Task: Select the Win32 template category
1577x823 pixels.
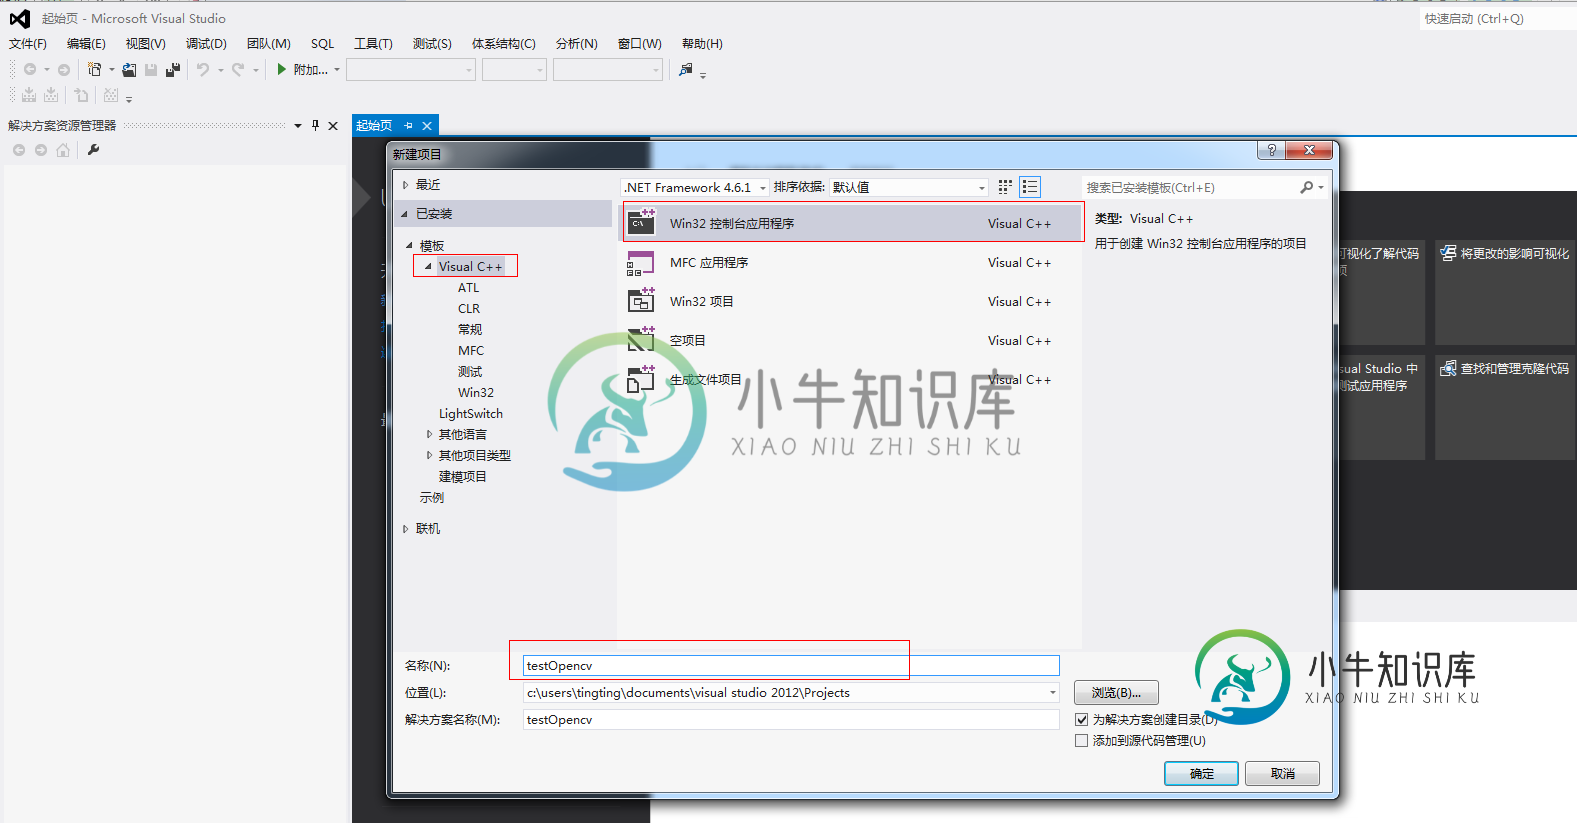Action: click(x=476, y=393)
